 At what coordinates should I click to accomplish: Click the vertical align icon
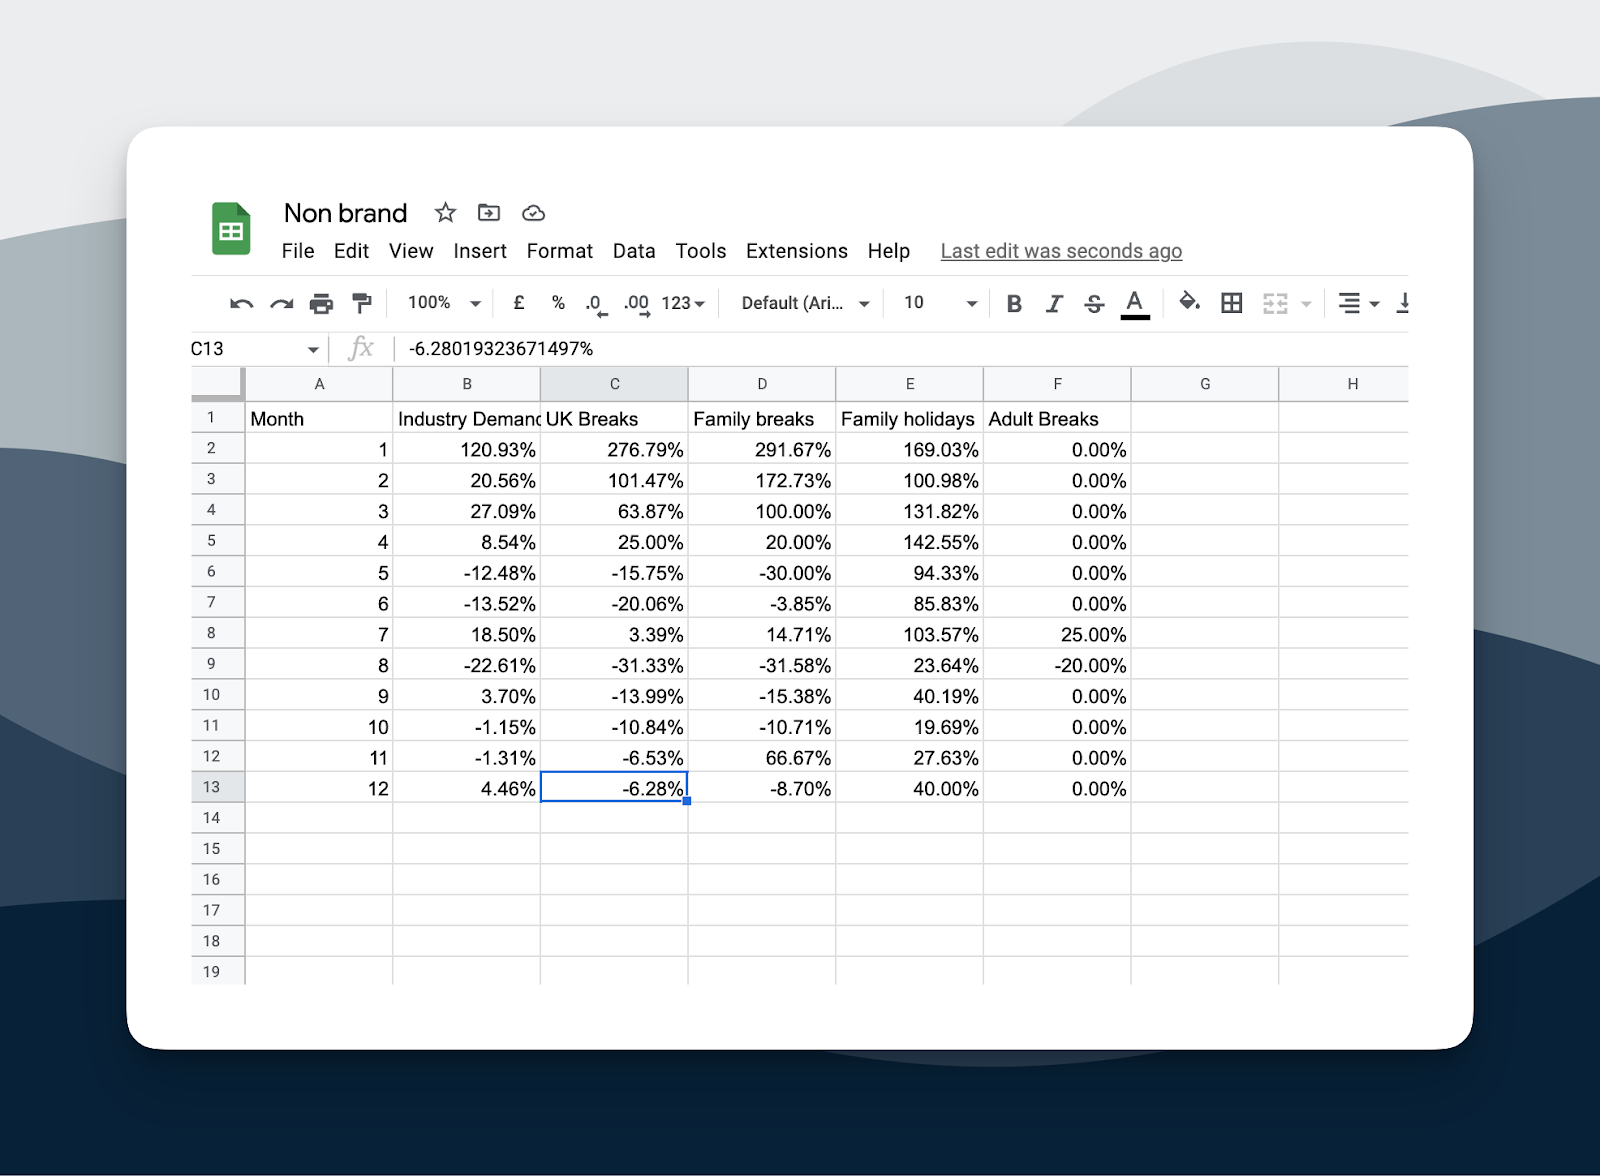point(1402,303)
